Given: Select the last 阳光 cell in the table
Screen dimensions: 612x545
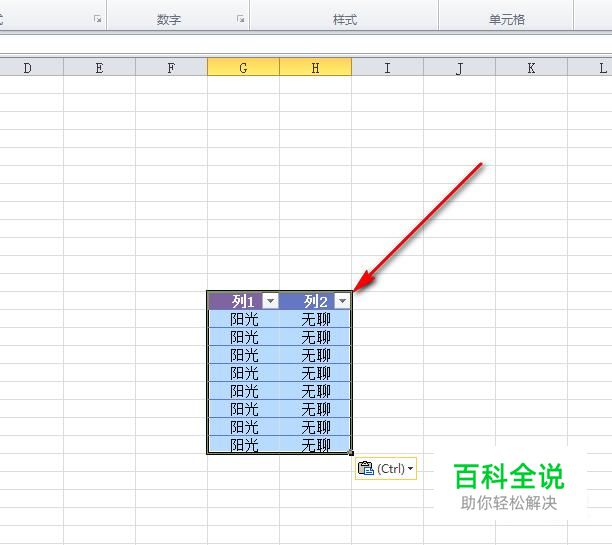Looking at the screenshot, I should pyautogui.click(x=244, y=445).
